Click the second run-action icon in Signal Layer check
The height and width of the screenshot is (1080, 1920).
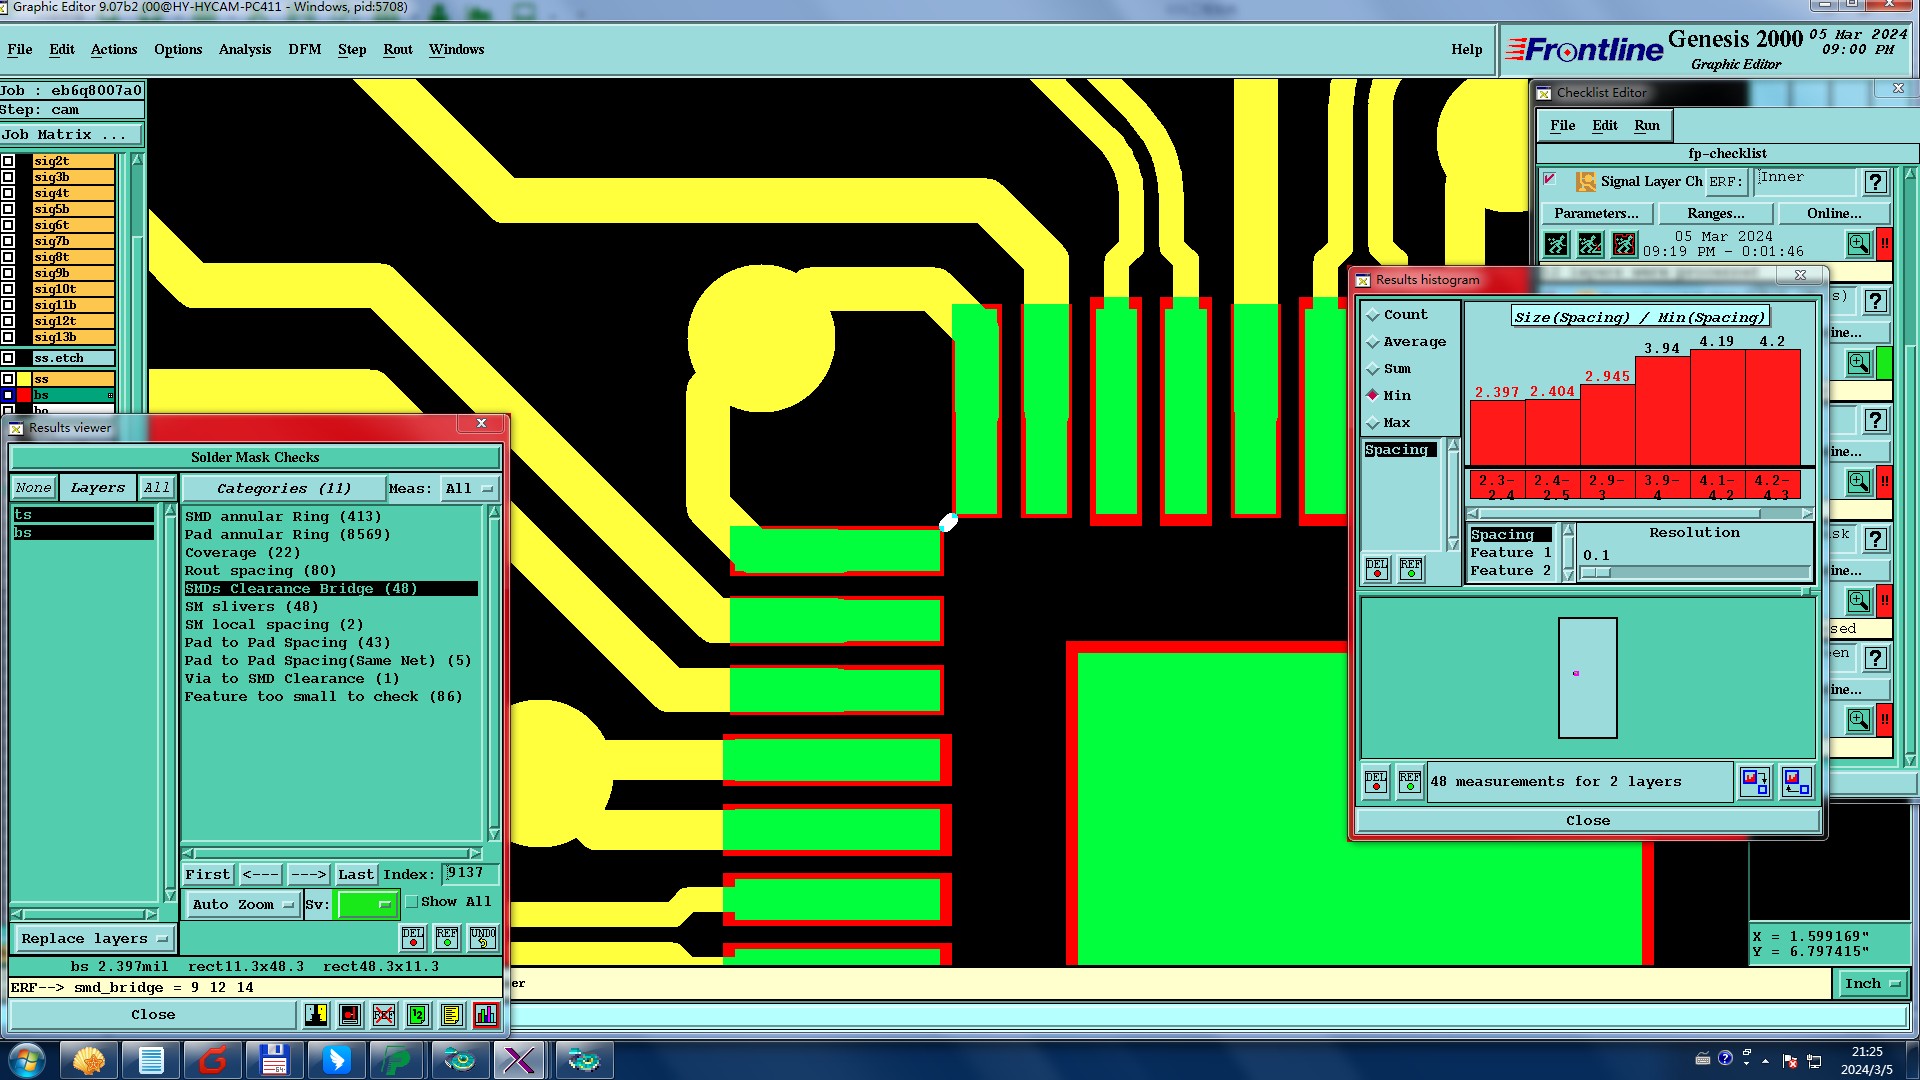click(1591, 244)
